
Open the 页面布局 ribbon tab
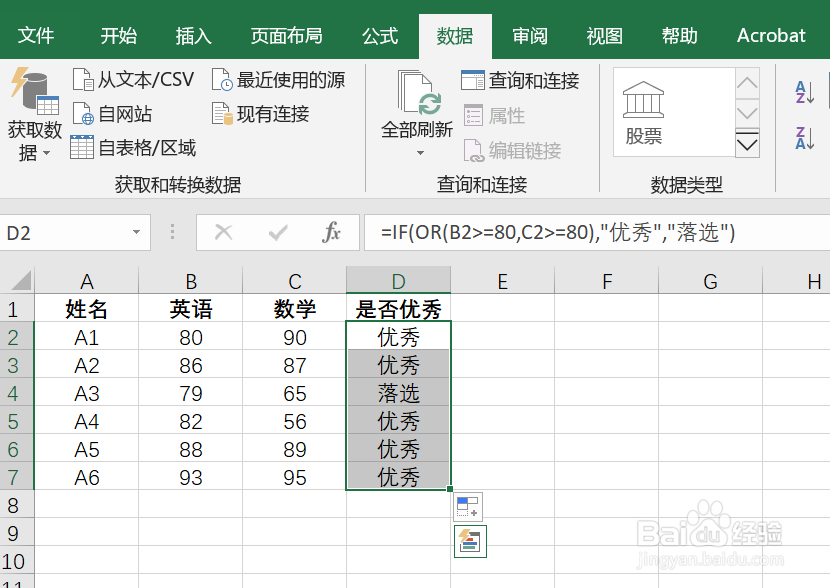point(286,36)
